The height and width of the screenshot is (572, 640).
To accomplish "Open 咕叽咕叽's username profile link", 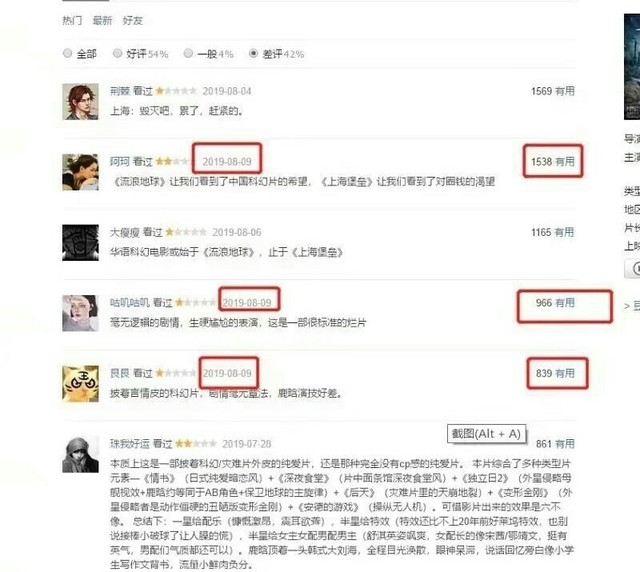I will pos(129,303).
